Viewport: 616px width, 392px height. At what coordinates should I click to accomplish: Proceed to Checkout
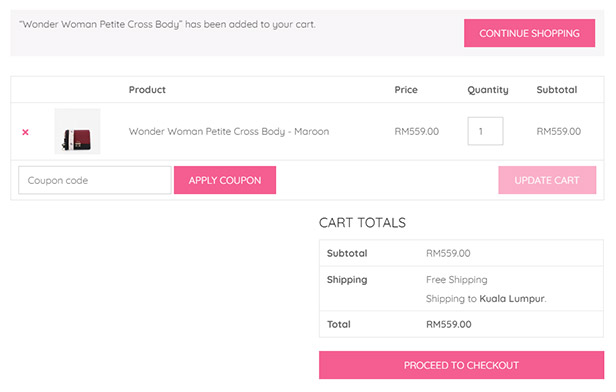click(461, 365)
